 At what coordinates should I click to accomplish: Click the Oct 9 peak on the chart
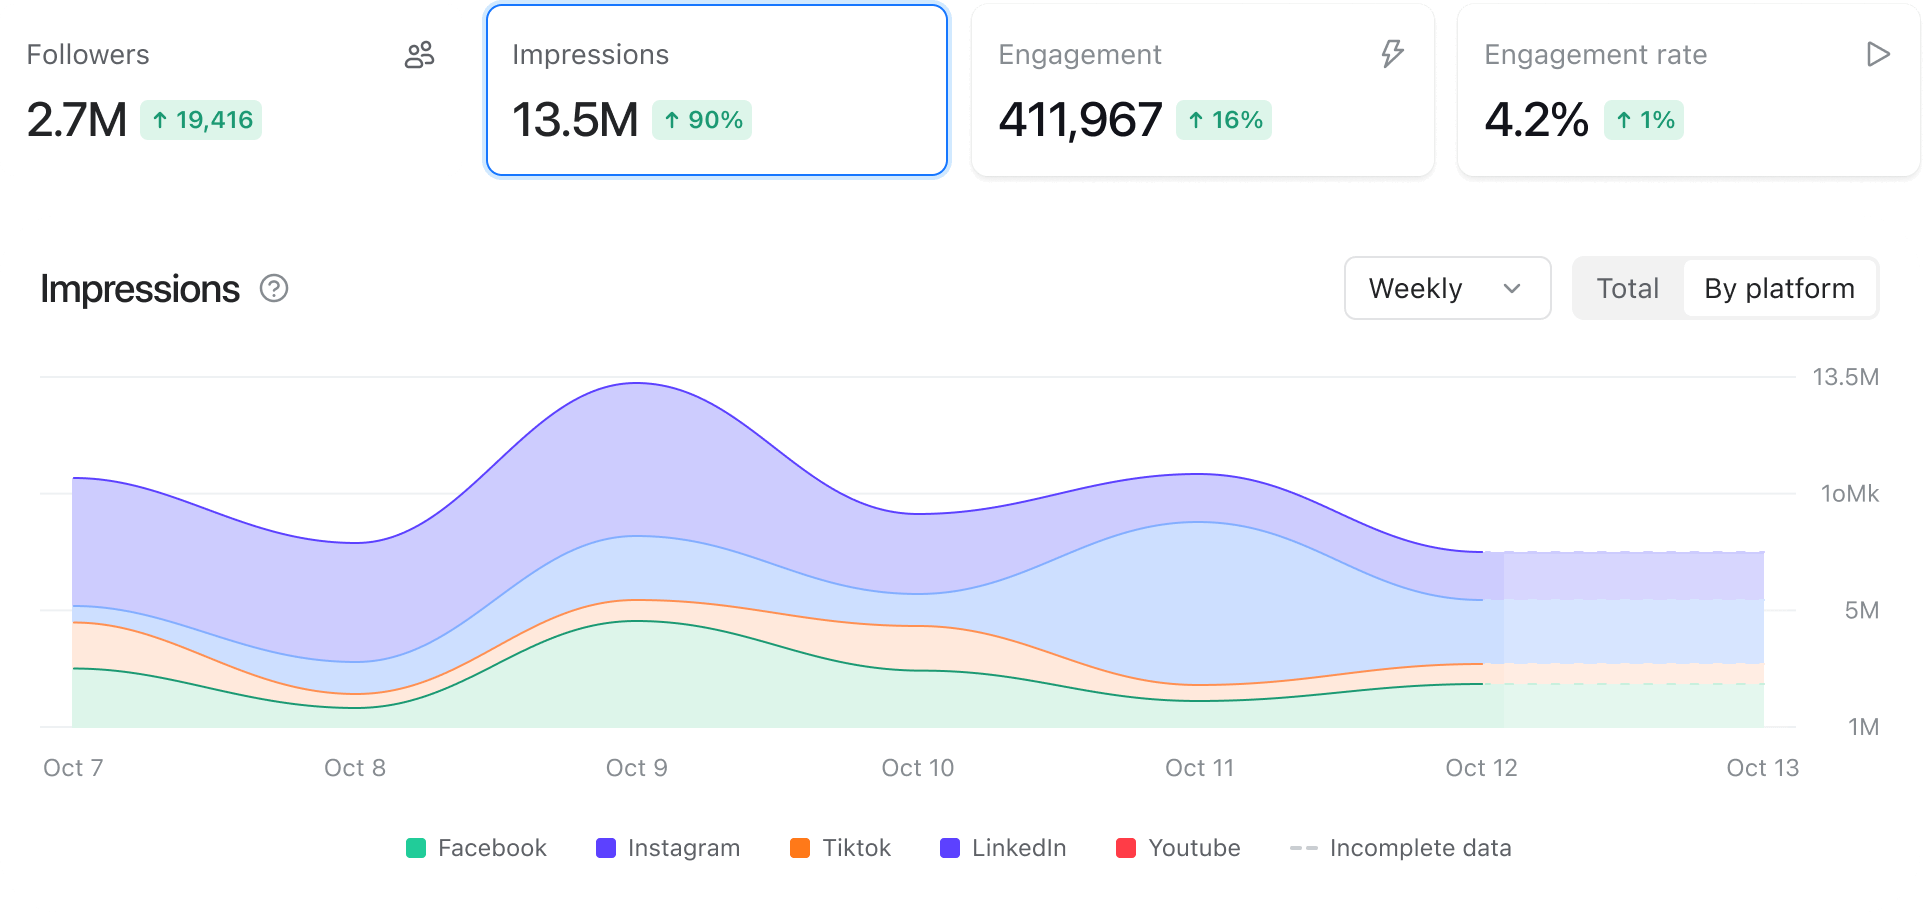coord(637,384)
